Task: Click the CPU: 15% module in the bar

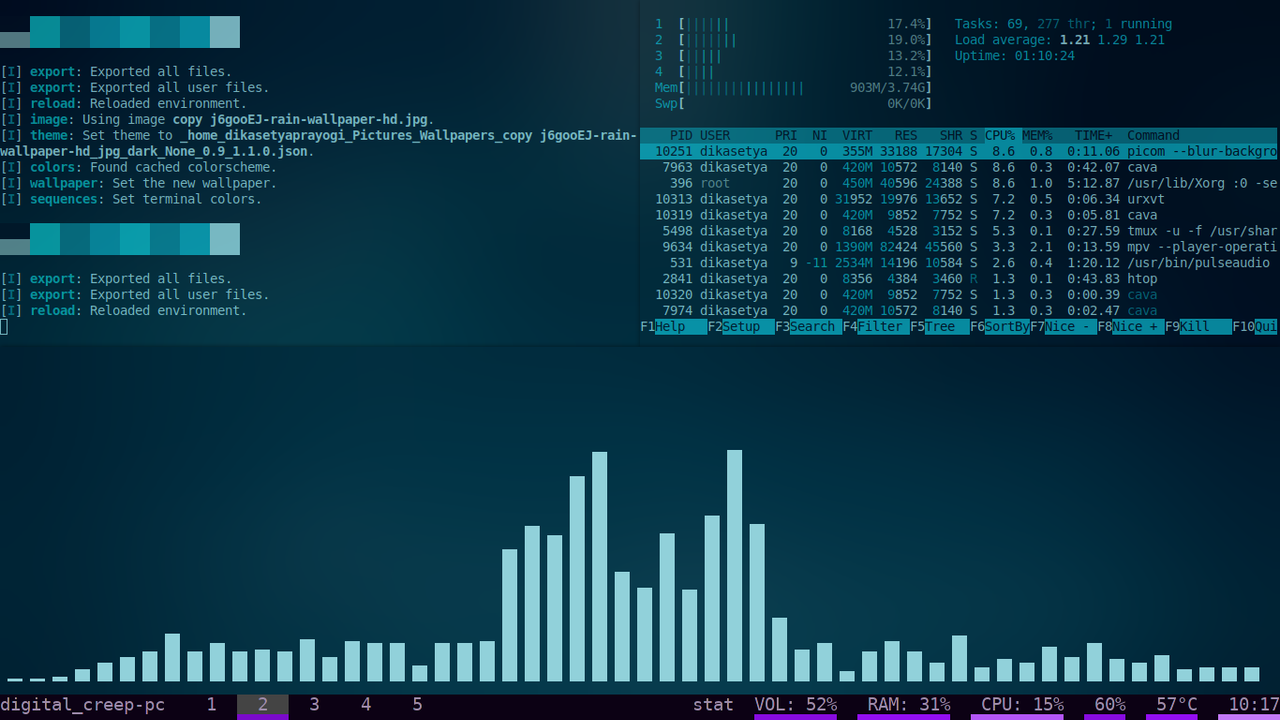Action: (x=1022, y=705)
